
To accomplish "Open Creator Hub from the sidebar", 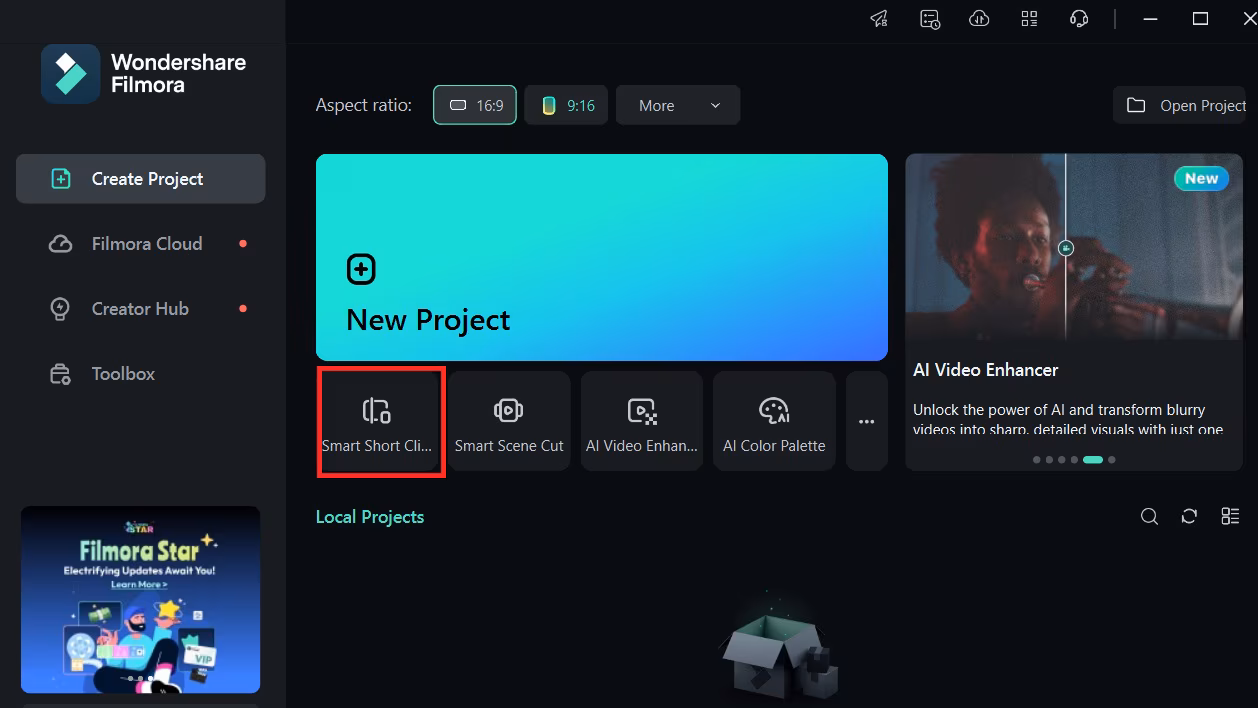I will click(141, 309).
